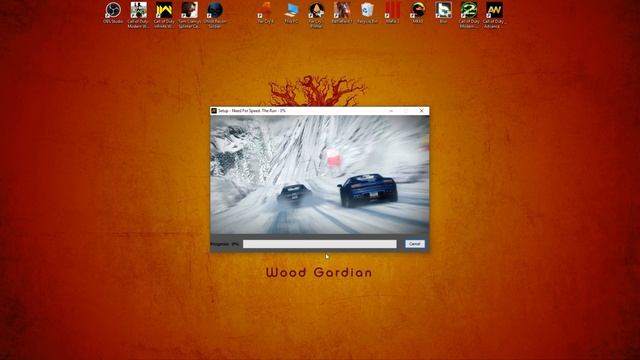Open Tom Clancy's Splinter Cell shortcut
Viewport: 640px width, 360px height.
pos(189,15)
